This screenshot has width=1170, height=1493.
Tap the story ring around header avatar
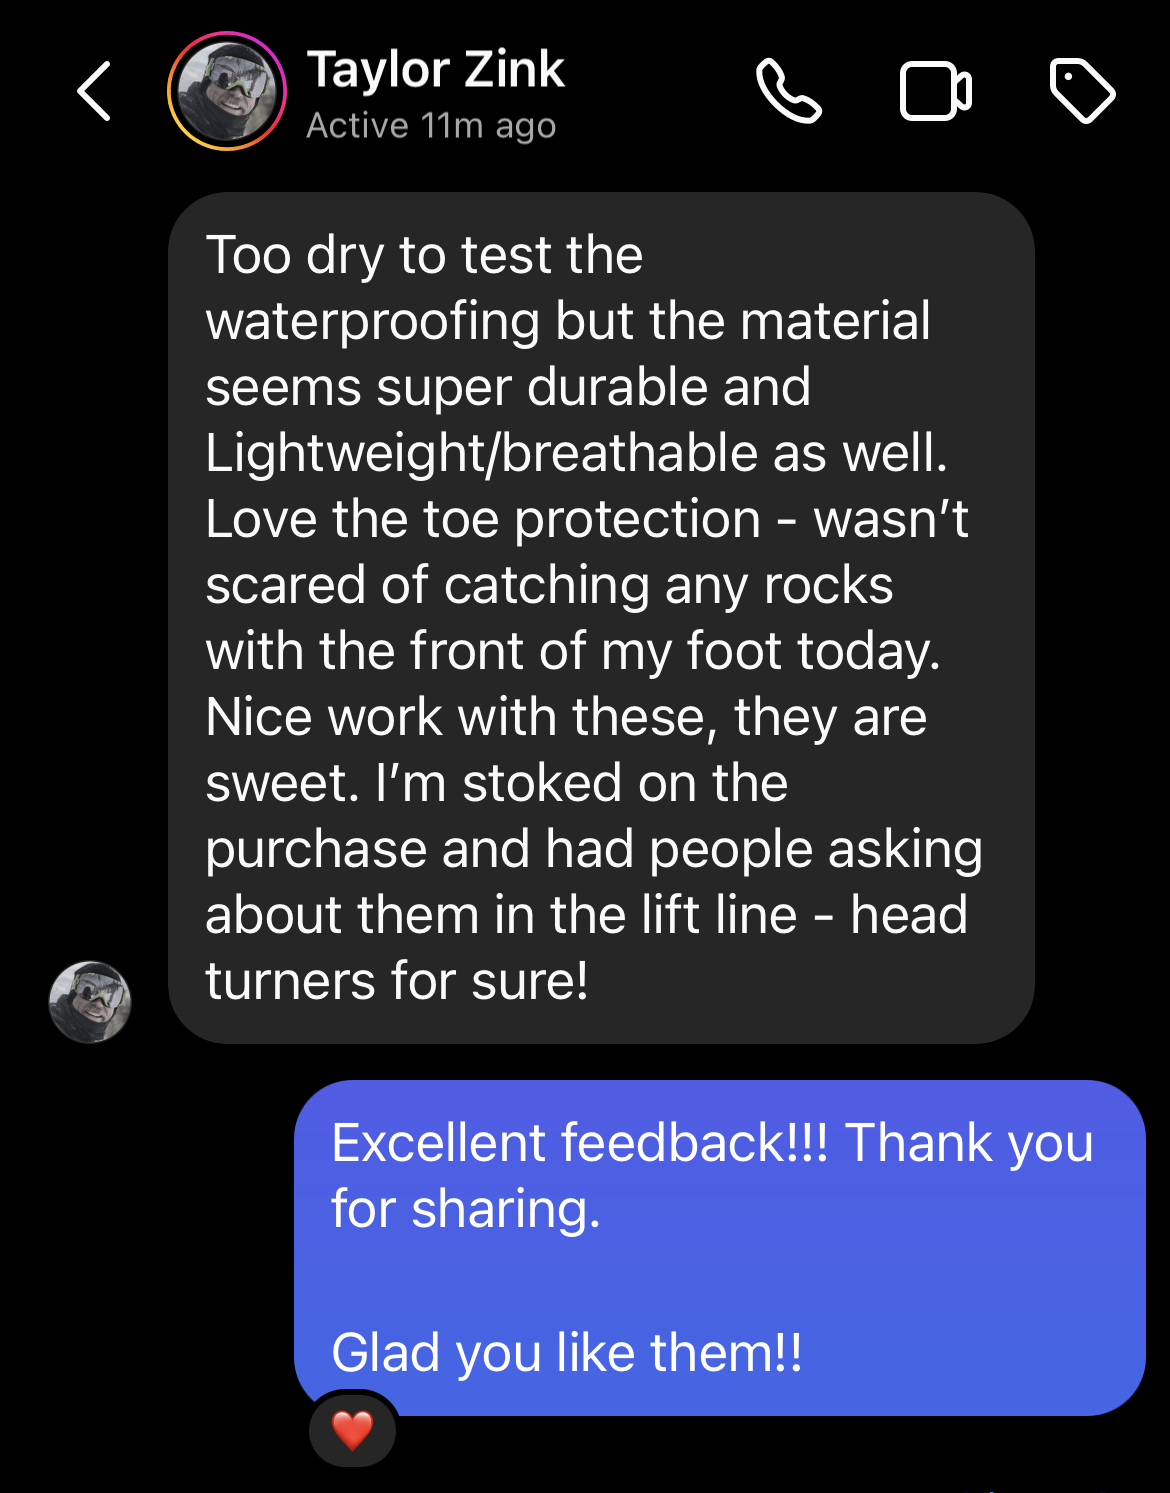point(227,91)
